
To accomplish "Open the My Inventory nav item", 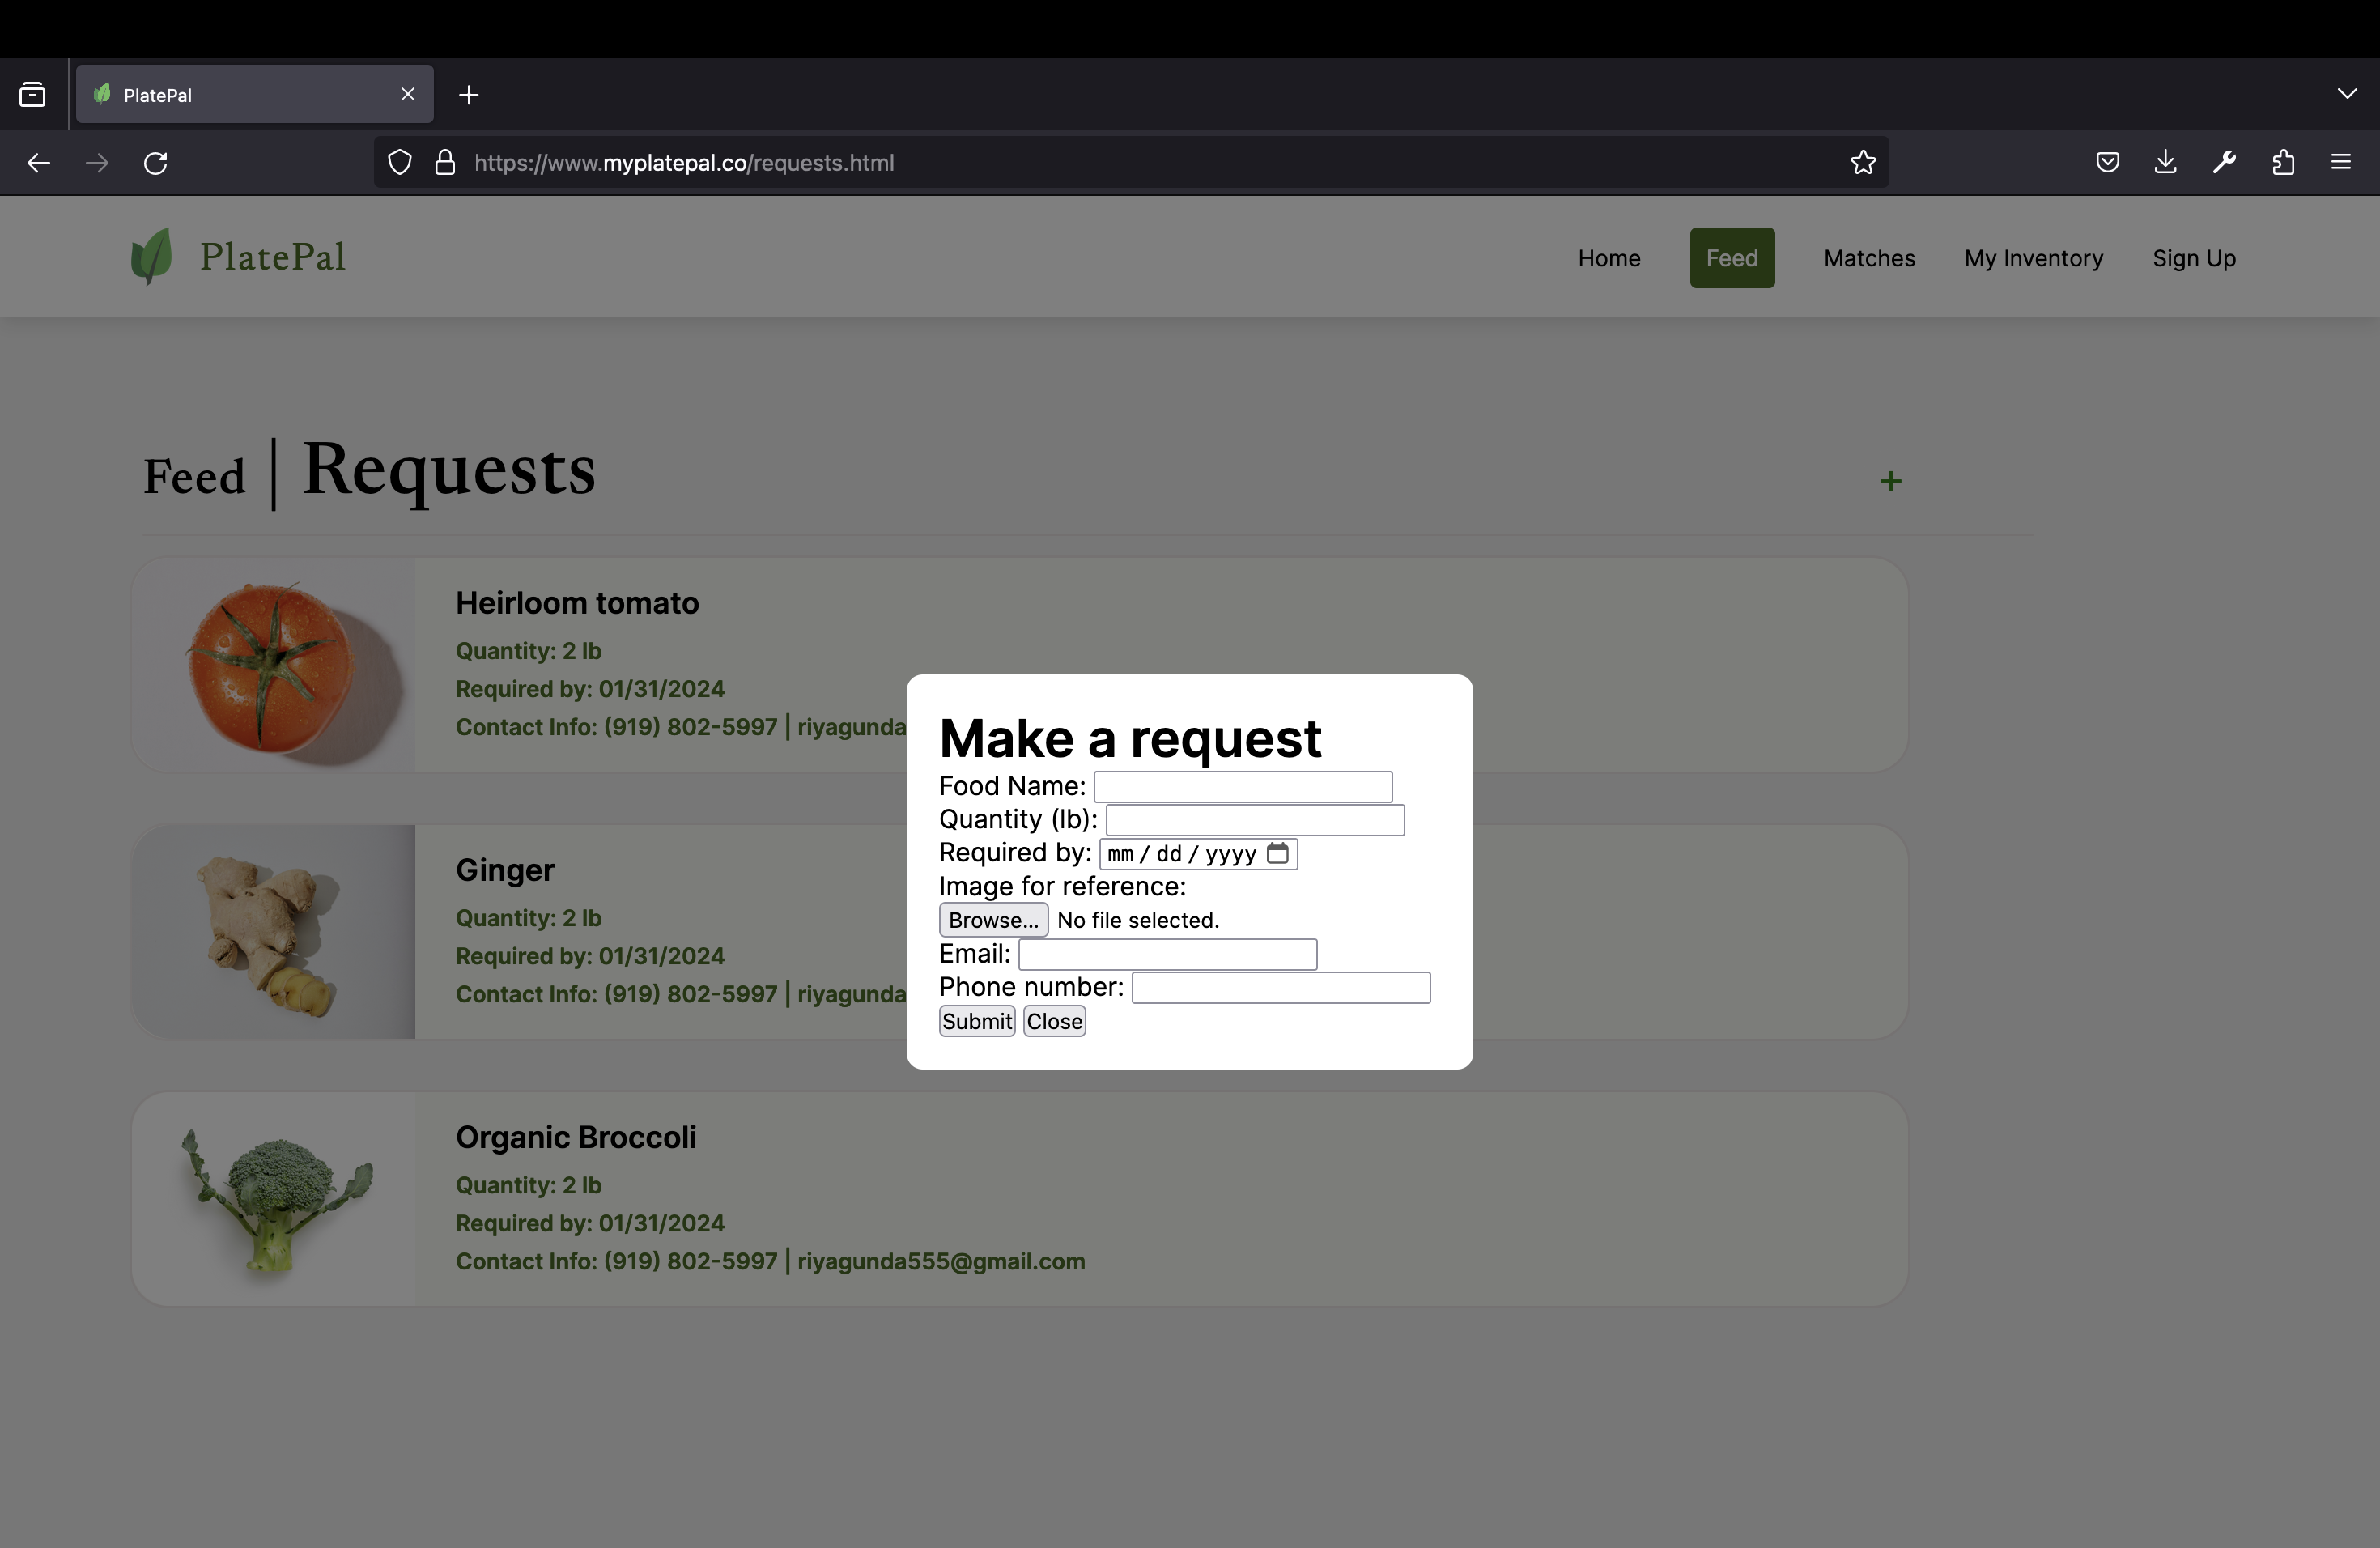I will [2033, 258].
